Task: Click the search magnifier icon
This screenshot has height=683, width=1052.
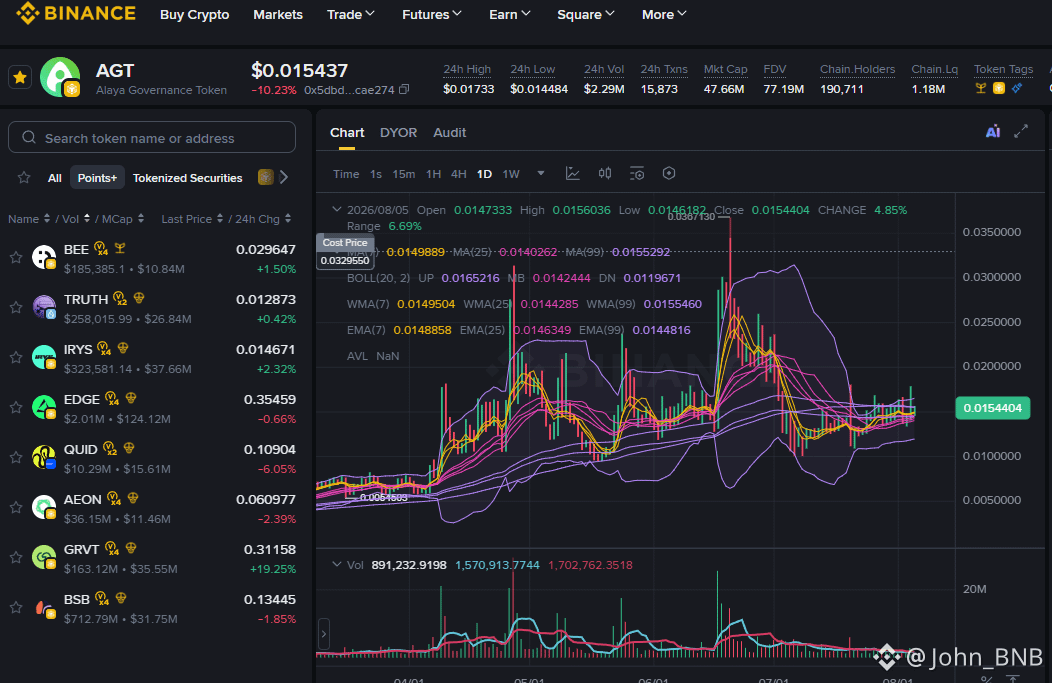Action: pyautogui.click(x=29, y=138)
